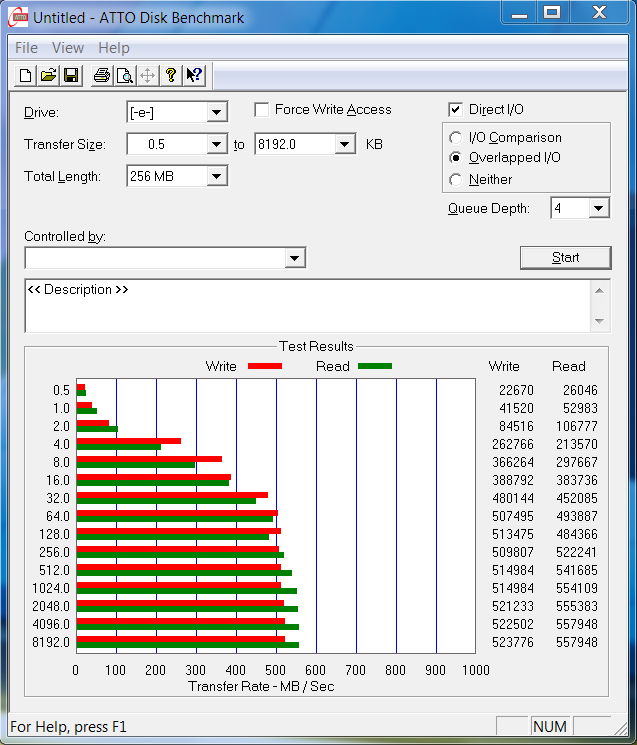
Task: Expand the Drive dropdown
Action: (x=216, y=113)
